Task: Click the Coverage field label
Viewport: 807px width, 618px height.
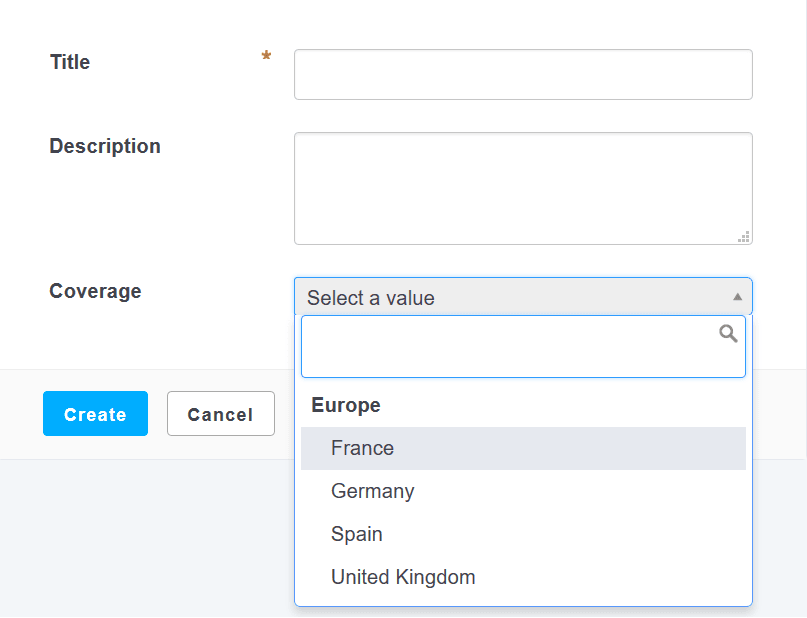Action: pos(95,291)
